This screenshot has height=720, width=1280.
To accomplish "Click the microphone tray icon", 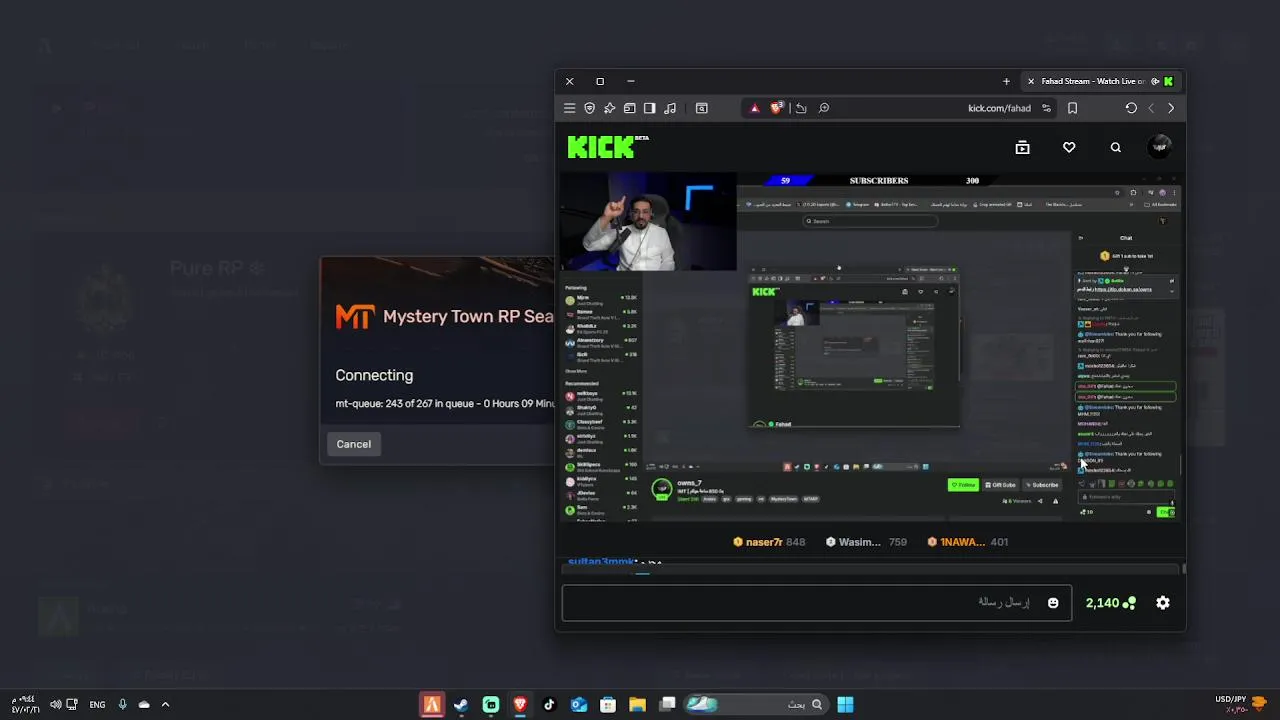I will tap(122, 704).
